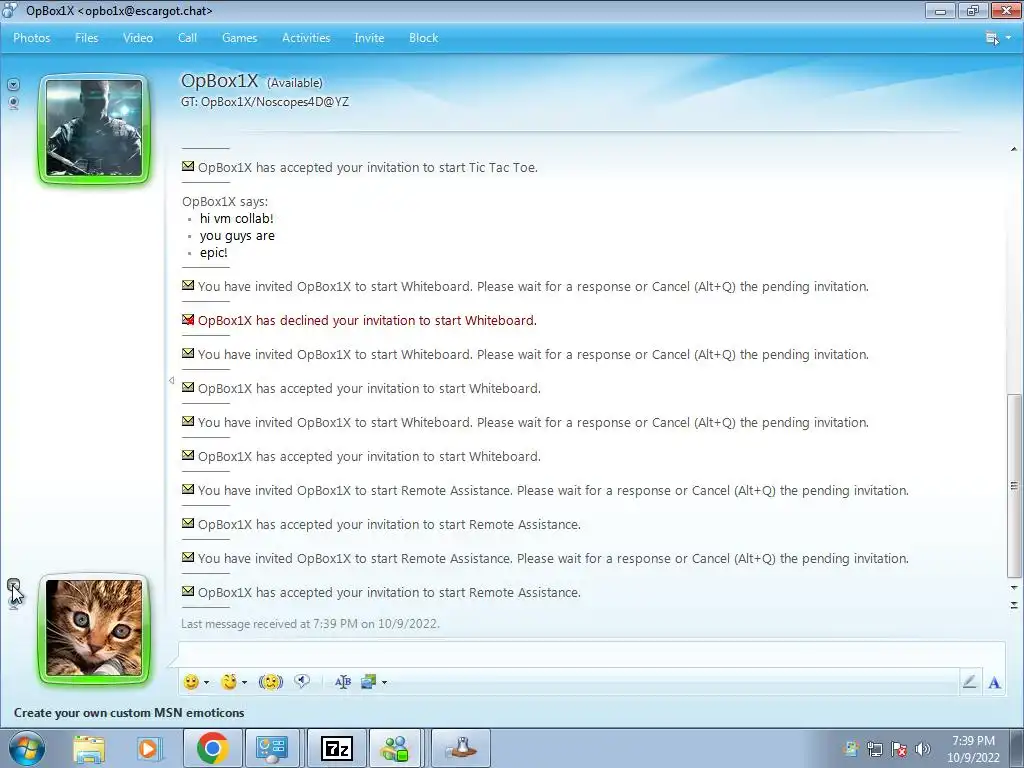Click the webcam icon under OpBox1X picture options
This screenshot has width=1024, height=768.
click(13, 103)
